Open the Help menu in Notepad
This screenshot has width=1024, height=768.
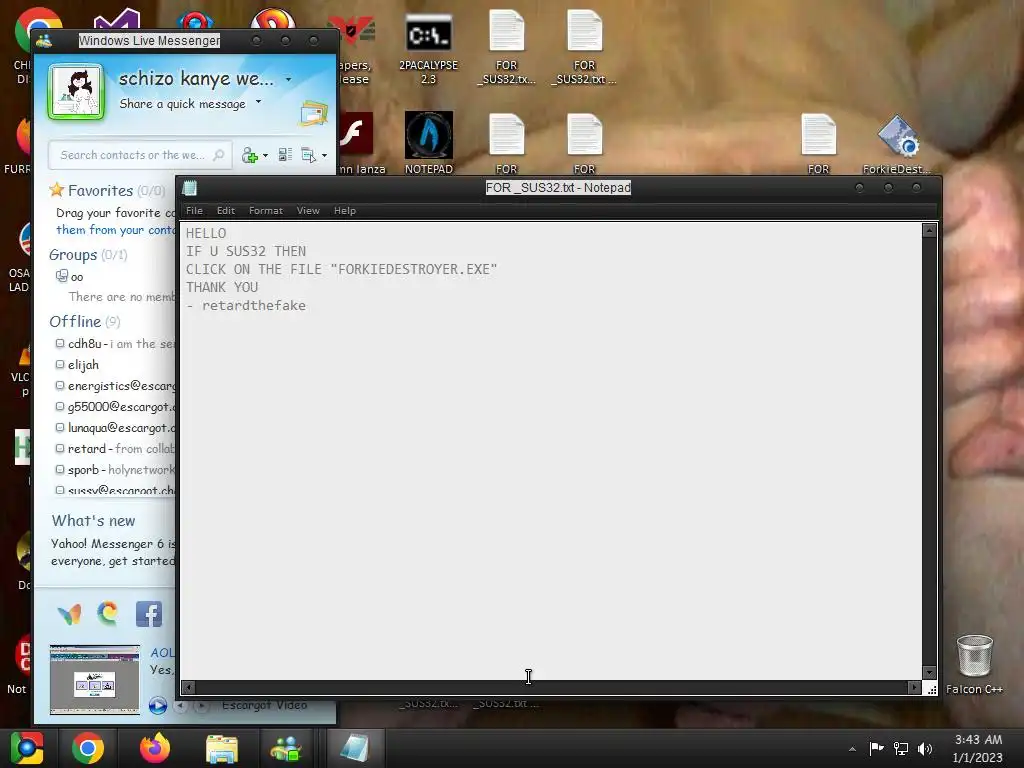(x=345, y=210)
